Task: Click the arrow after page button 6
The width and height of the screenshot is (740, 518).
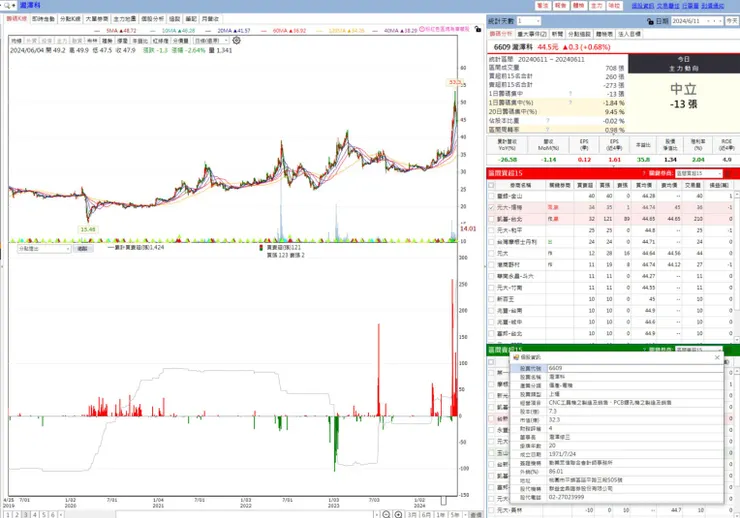Action: click(x=61, y=515)
